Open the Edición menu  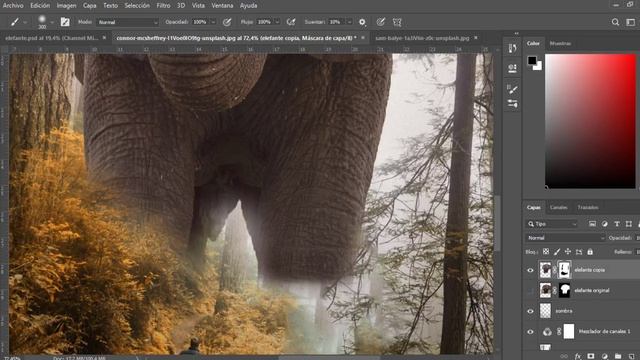[x=40, y=6]
